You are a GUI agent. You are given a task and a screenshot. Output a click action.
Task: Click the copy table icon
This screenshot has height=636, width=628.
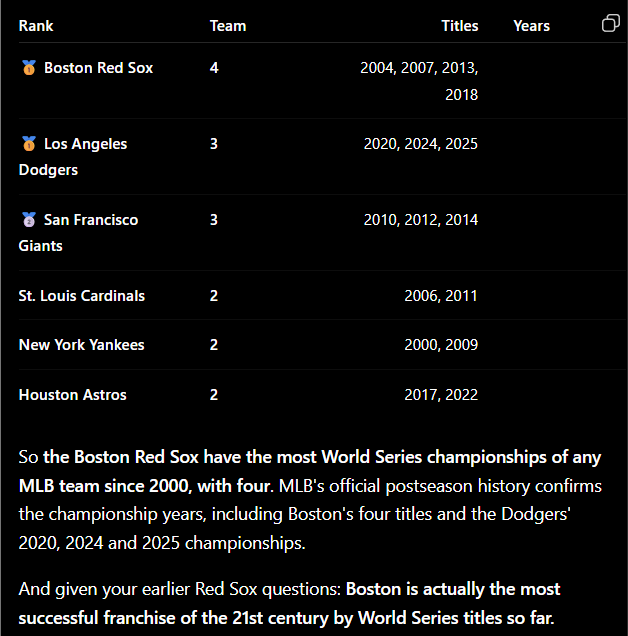click(x=611, y=23)
